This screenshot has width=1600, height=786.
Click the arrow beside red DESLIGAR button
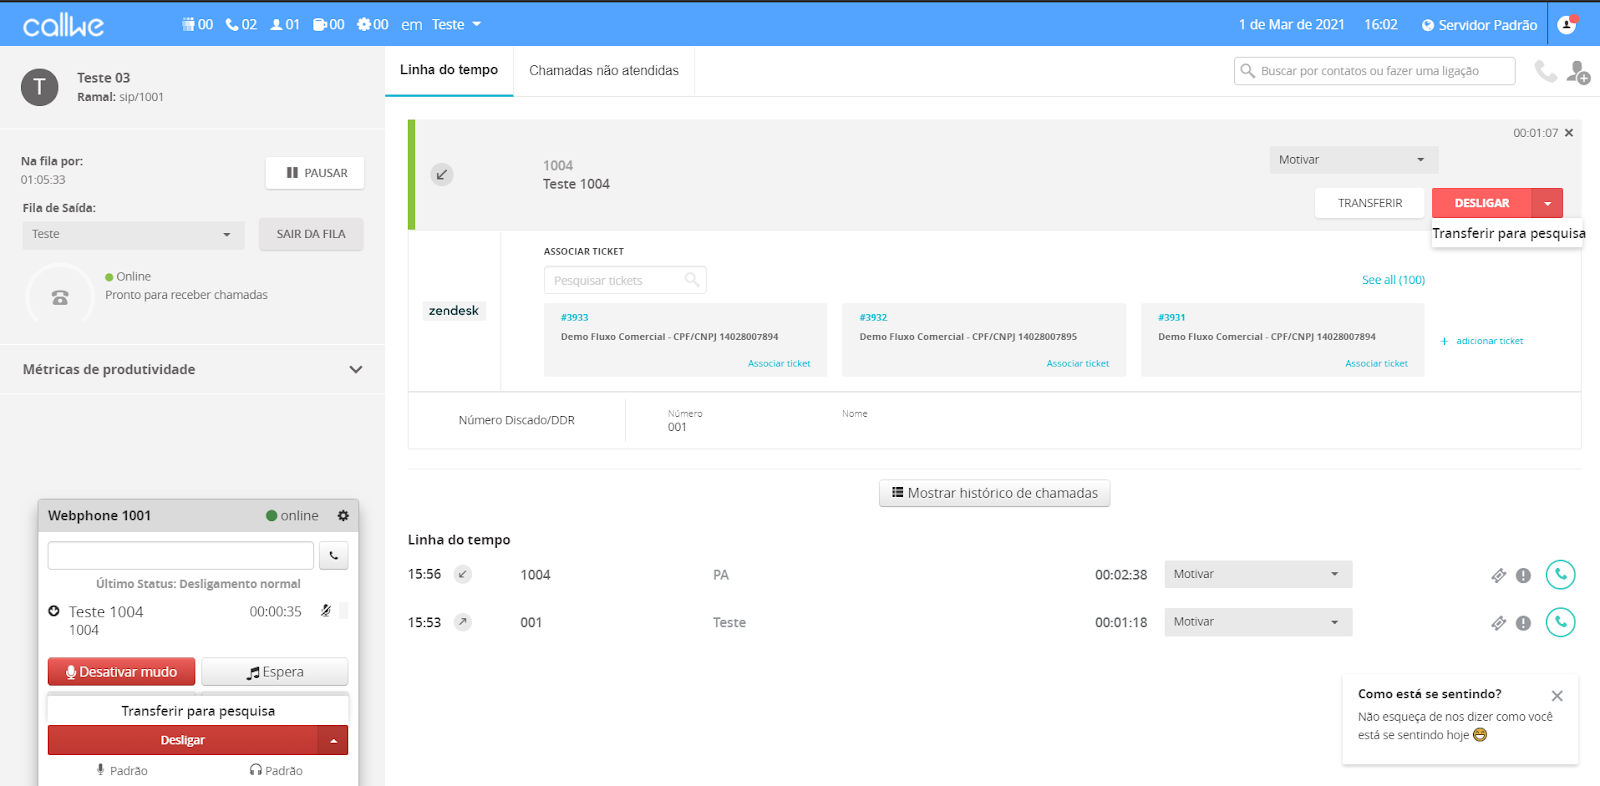point(1547,203)
